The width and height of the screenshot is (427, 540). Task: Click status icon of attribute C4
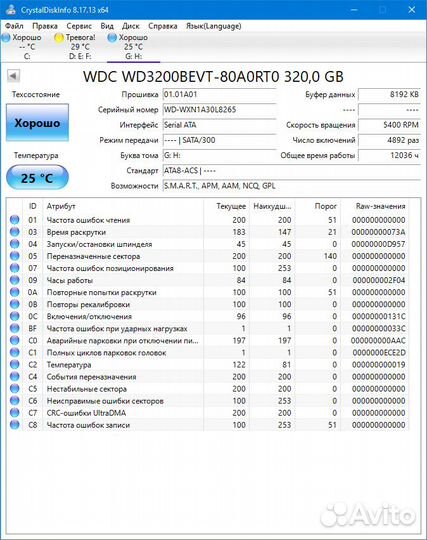click(14, 376)
